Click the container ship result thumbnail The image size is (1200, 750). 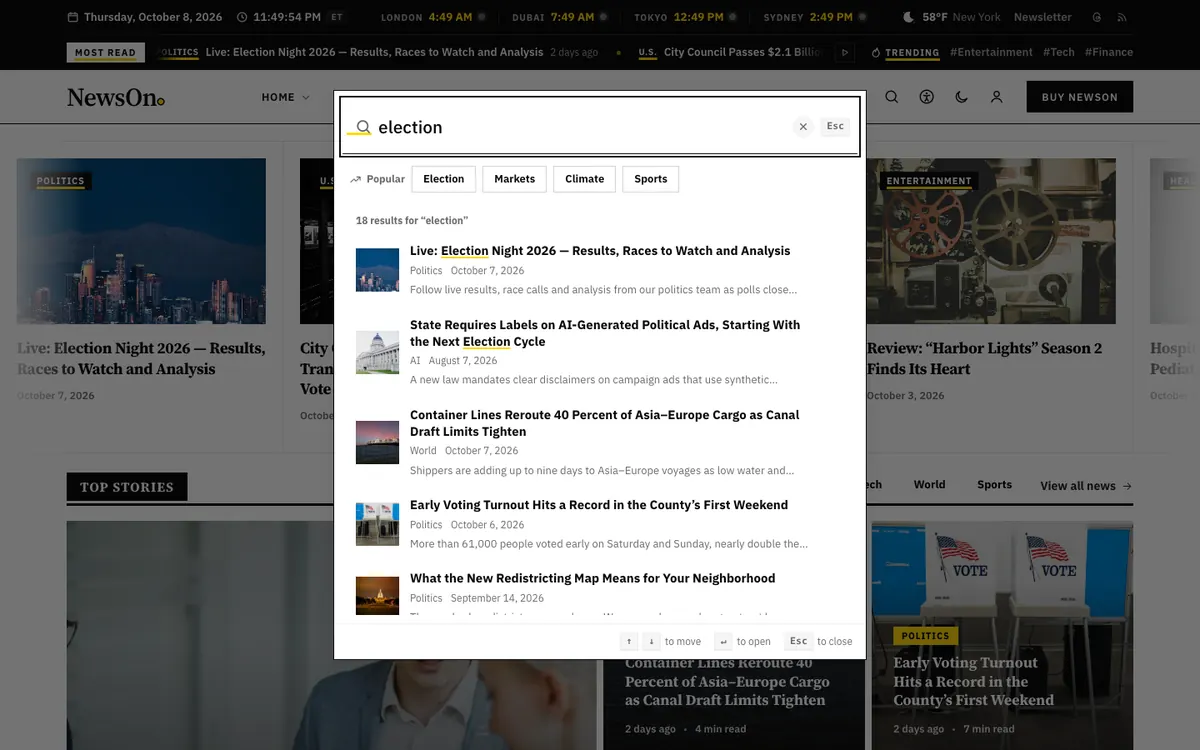[x=377, y=442]
